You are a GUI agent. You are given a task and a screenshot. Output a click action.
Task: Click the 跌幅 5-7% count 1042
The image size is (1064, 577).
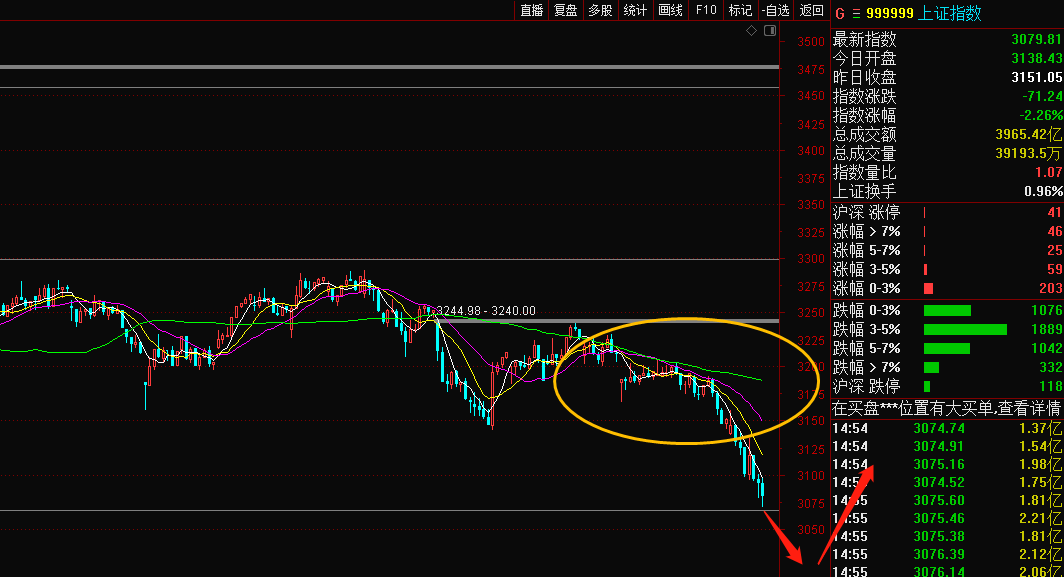(1046, 348)
